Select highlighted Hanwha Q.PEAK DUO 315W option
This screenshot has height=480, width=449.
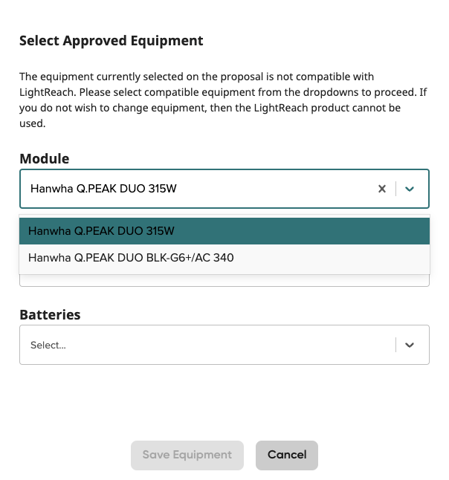[x=224, y=231]
